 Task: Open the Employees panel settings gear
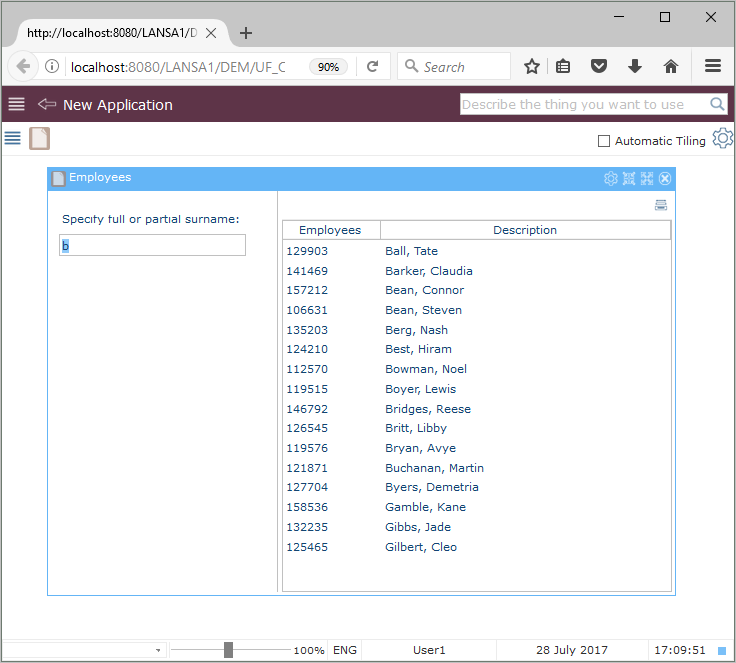click(611, 178)
